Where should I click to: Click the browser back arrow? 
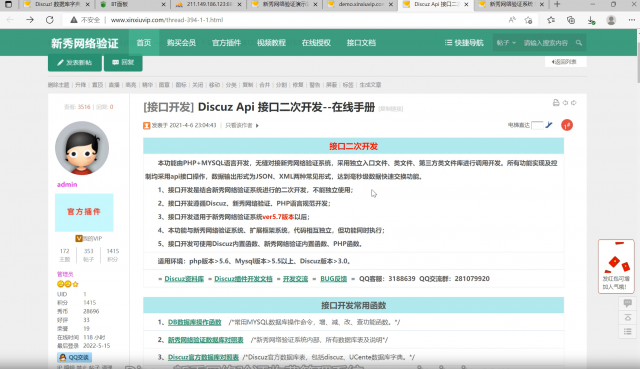tap(10, 20)
